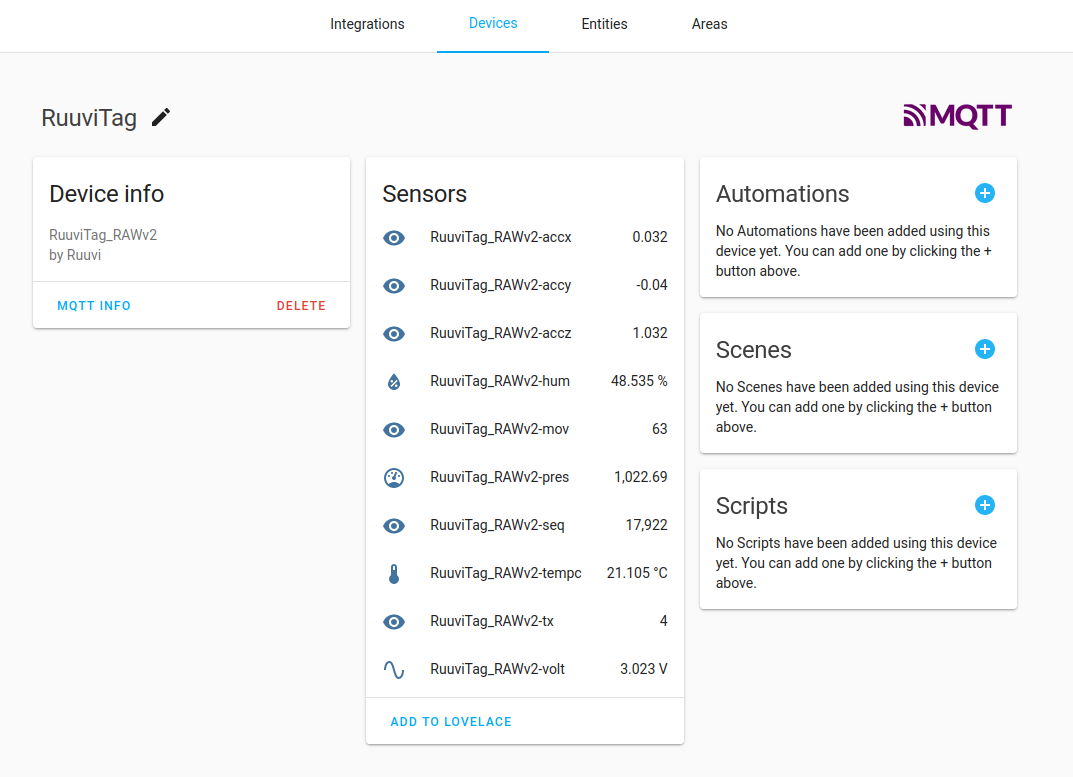Image resolution: width=1073 pixels, height=777 pixels.
Task: Click the Scripts card heading
Action: [x=751, y=506]
